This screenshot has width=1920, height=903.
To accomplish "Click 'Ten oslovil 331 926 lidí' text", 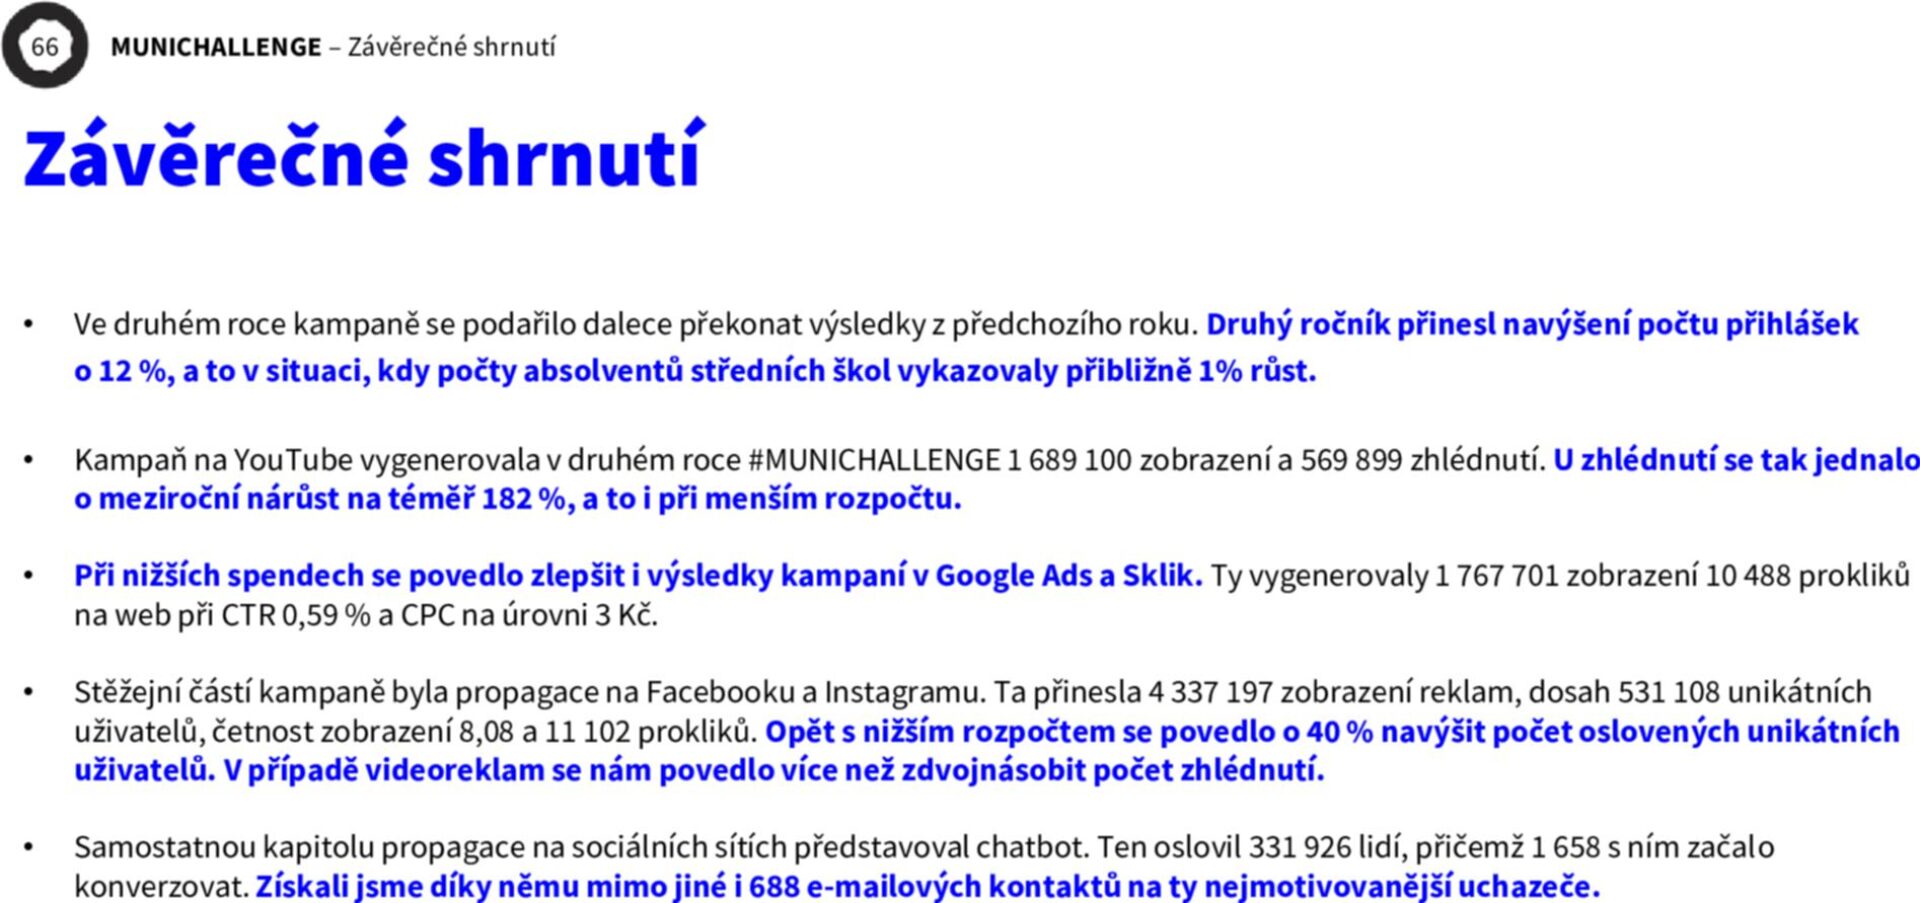I will pyautogui.click(x=1251, y=848).
